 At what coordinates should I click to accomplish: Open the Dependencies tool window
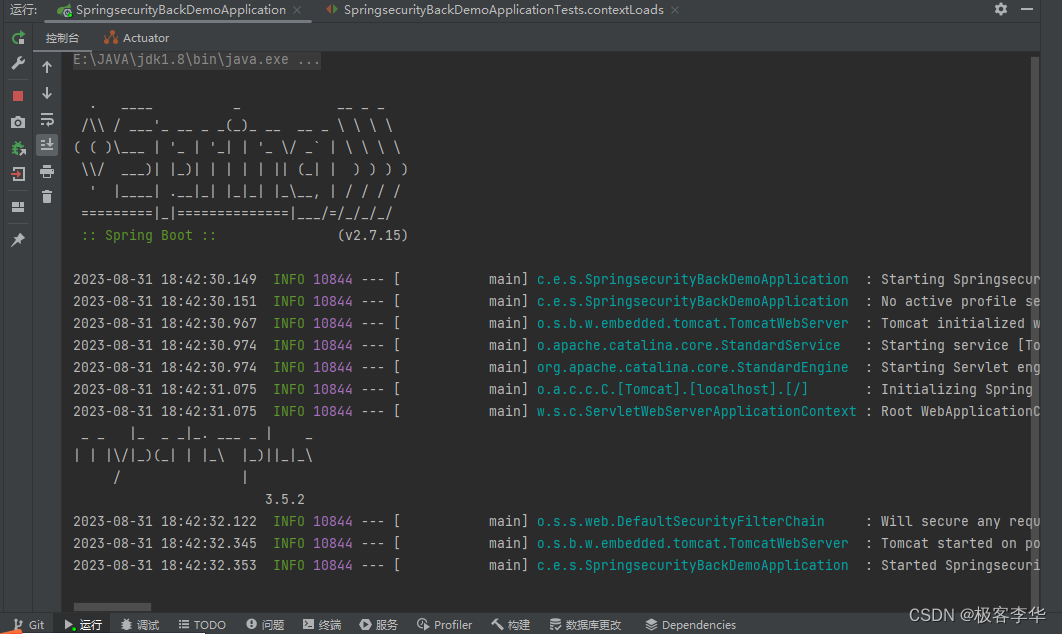tap(690, 625)
